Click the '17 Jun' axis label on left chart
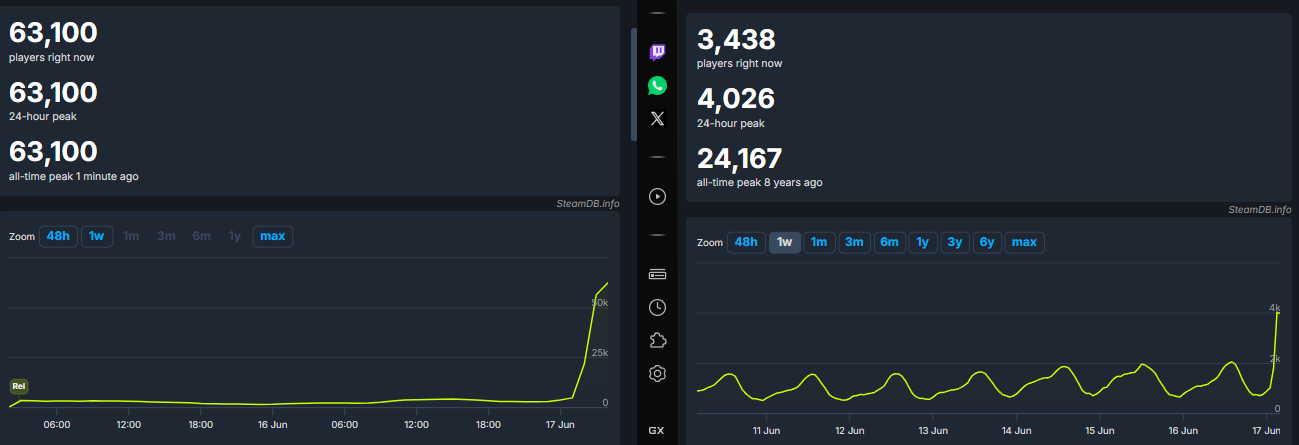The height and width of the screenshot is (445, 1299). coord(559,424)
